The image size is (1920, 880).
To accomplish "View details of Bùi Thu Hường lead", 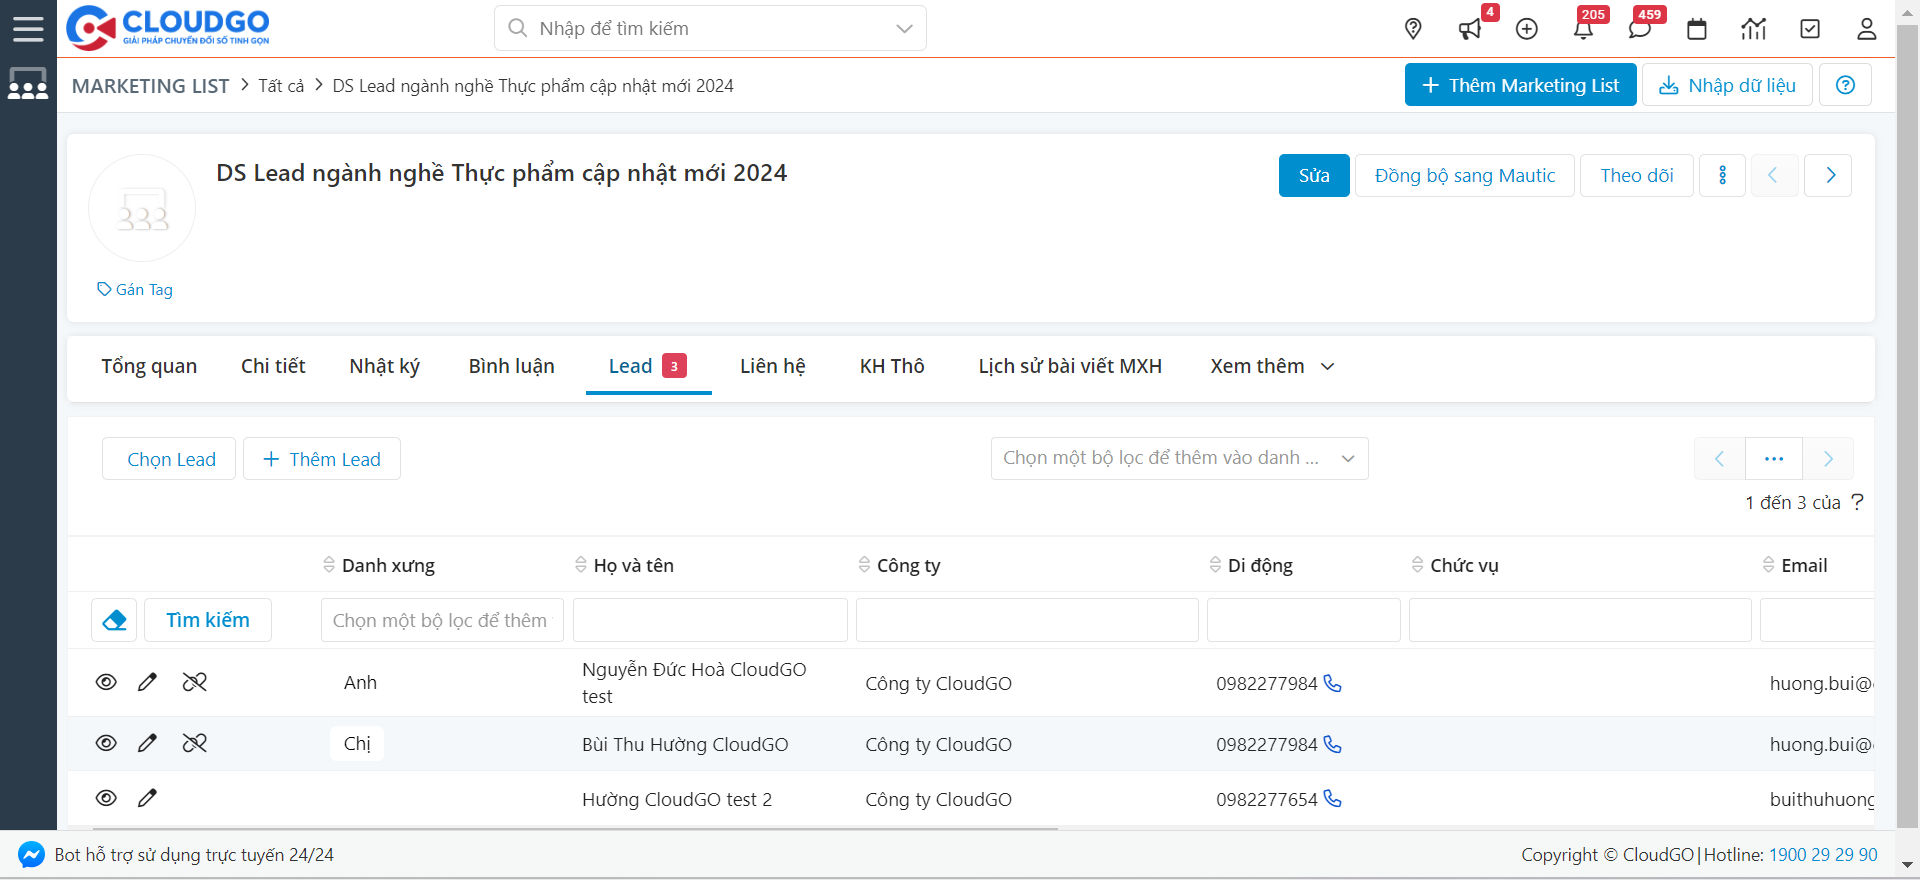I will (x=106, y=743).
